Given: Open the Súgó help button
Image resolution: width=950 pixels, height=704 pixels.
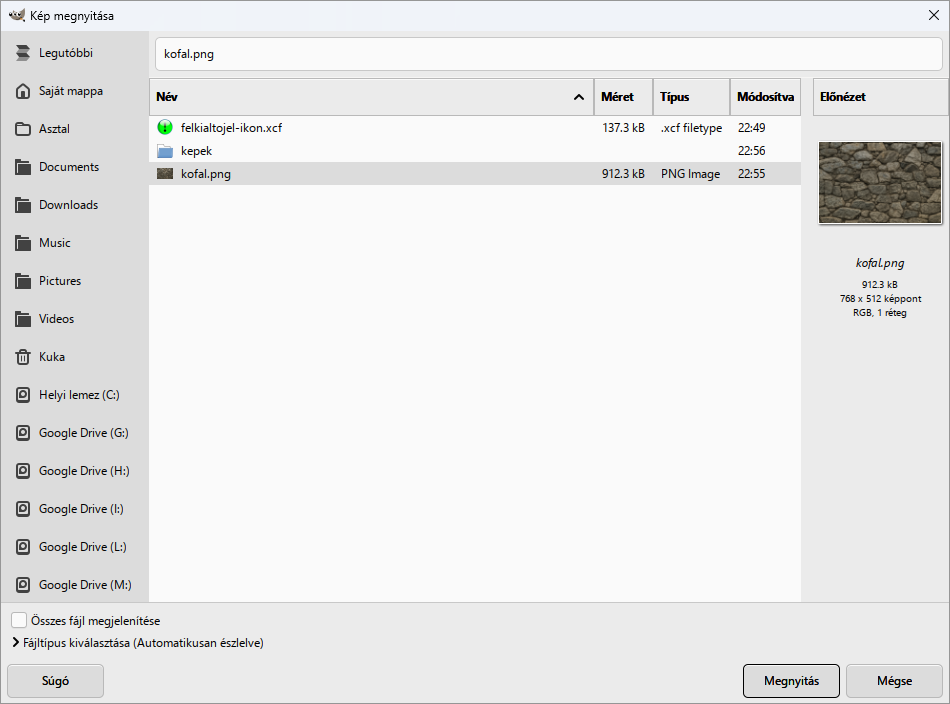Looking at the screenshot, I should (55, 681).
